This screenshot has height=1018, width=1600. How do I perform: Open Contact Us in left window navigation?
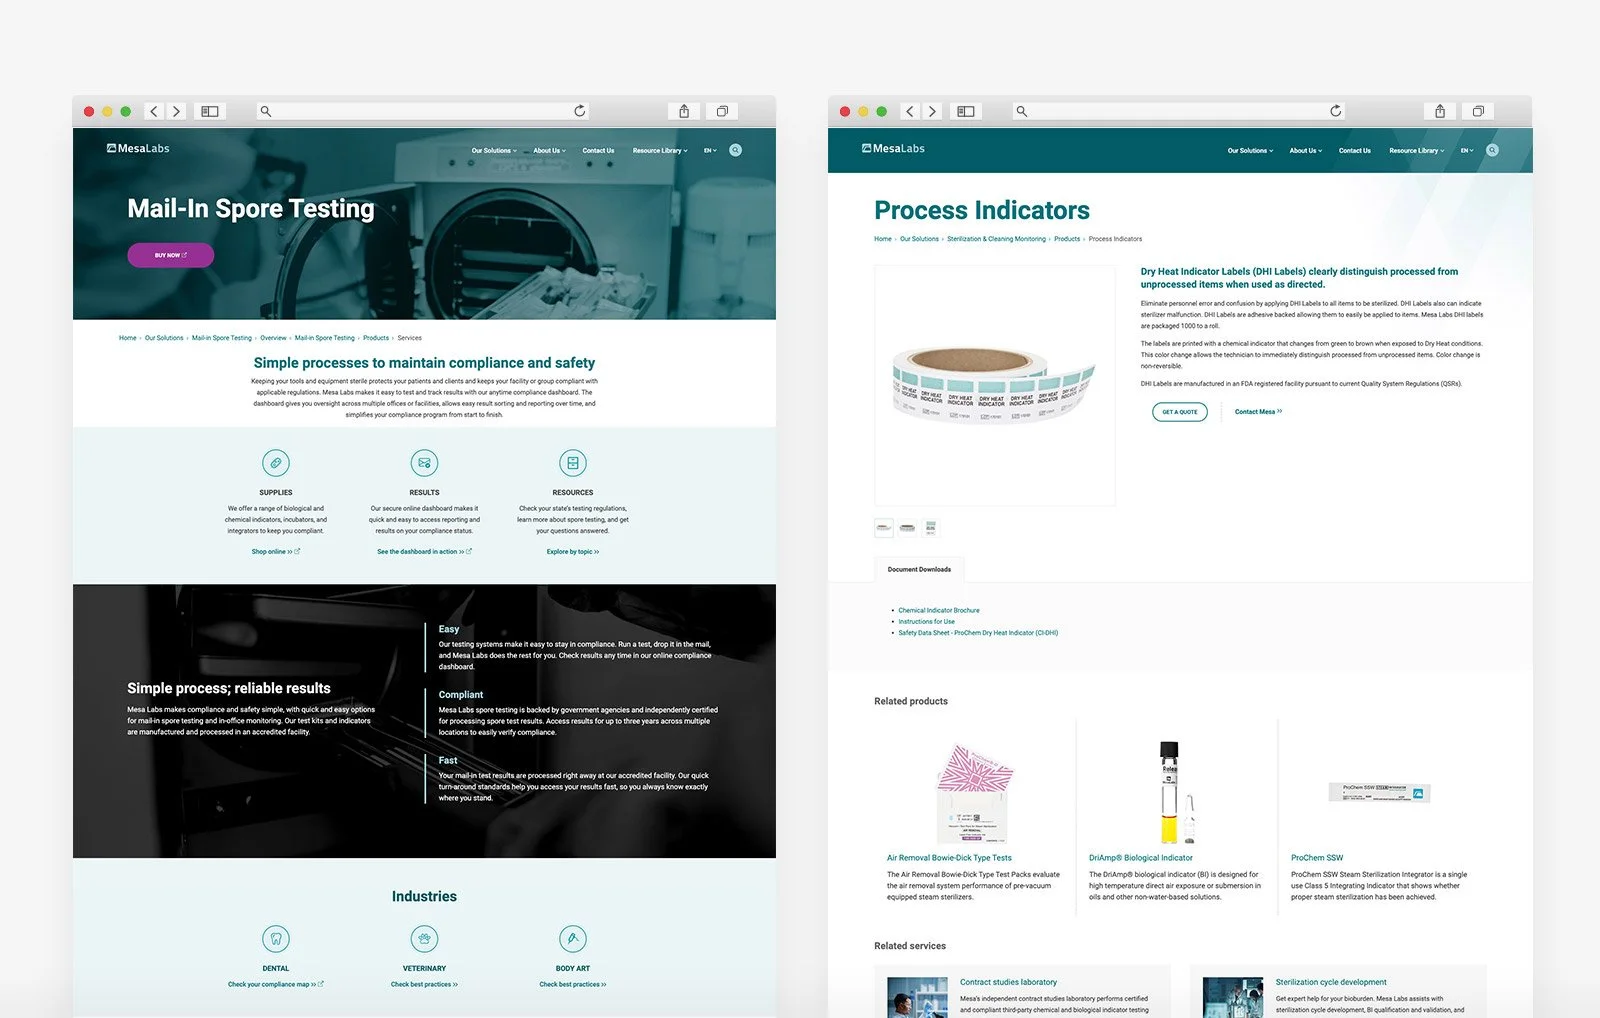coord(598,151)
